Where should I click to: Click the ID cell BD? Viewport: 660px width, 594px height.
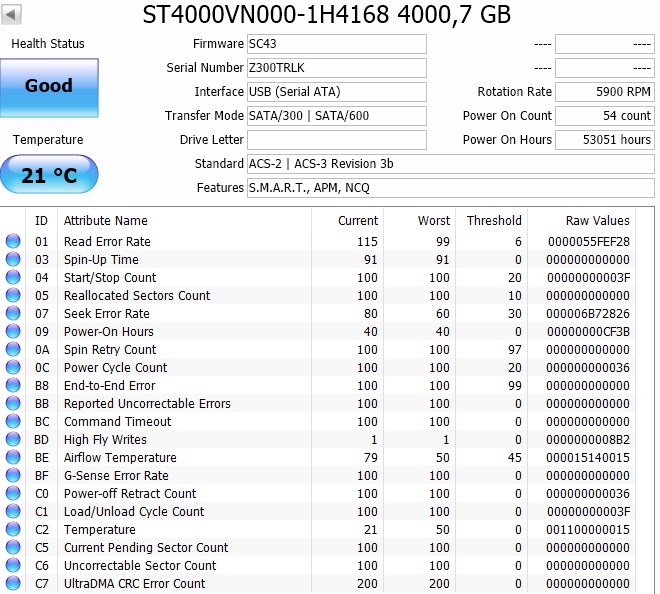tap(41, 440)
